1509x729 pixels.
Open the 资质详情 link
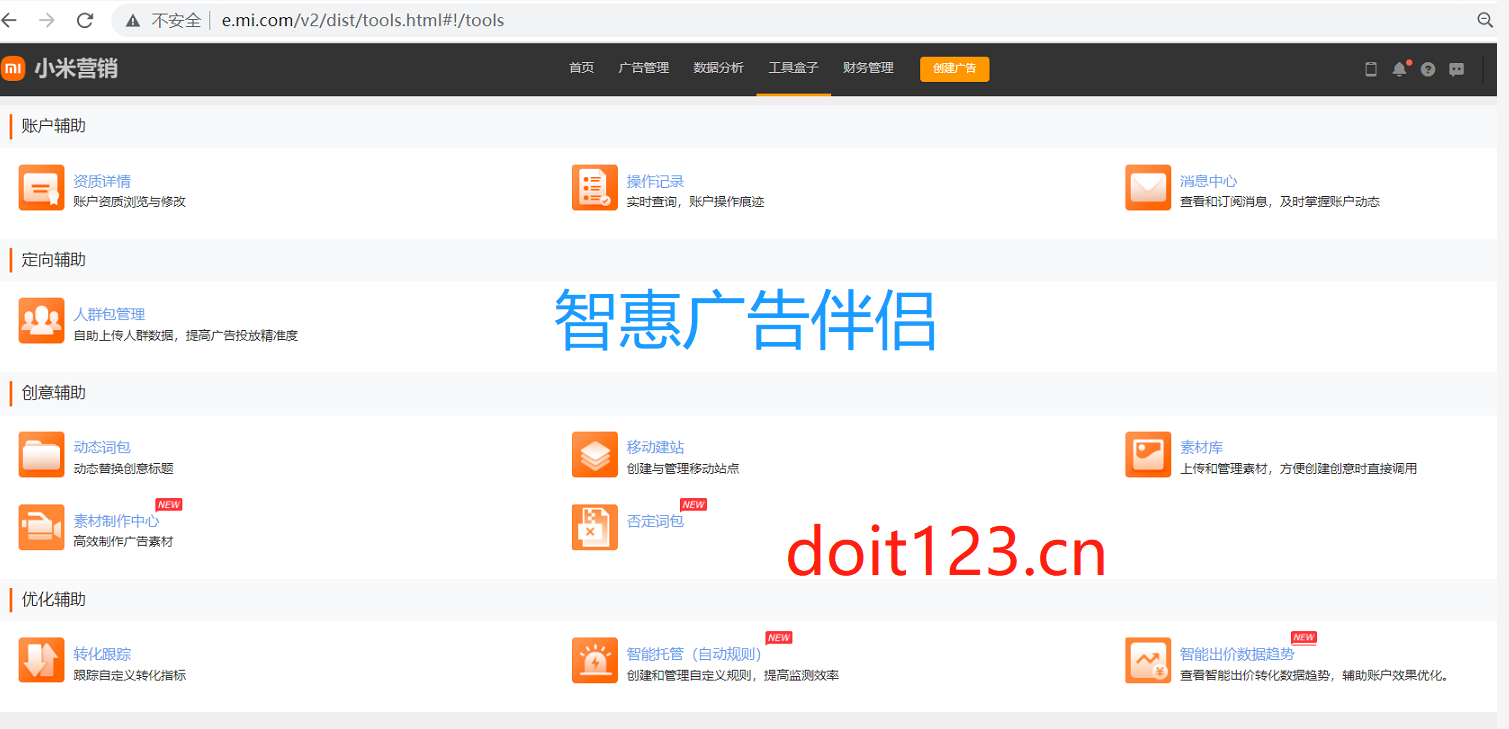tap(102, 181)
